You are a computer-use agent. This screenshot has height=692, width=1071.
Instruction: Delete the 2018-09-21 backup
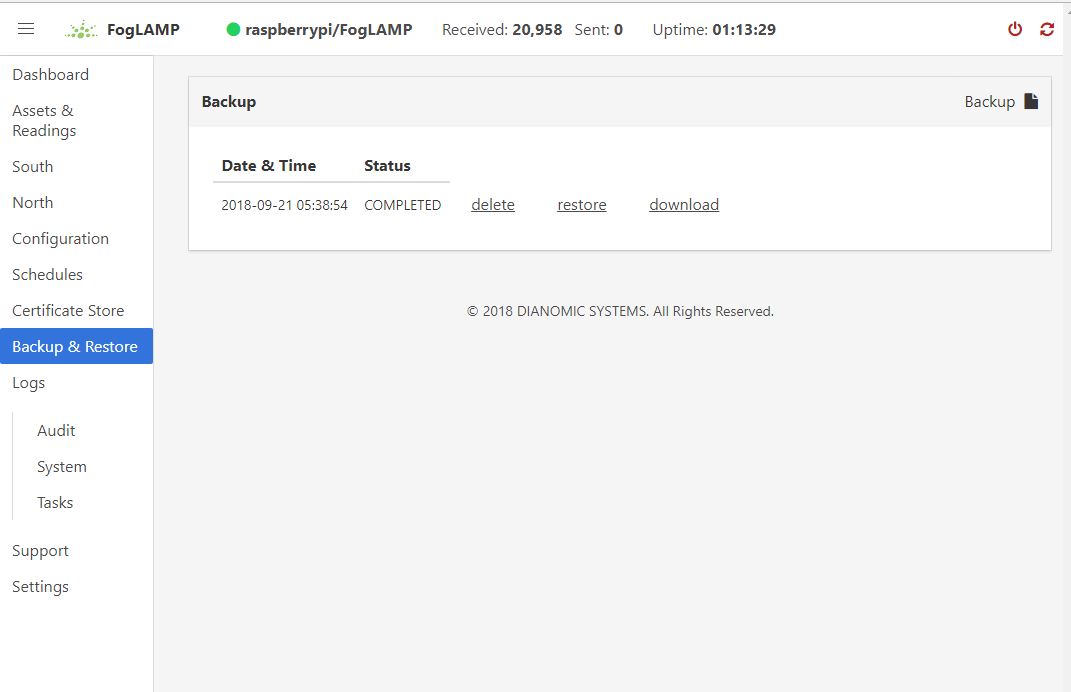click(493, 205)
